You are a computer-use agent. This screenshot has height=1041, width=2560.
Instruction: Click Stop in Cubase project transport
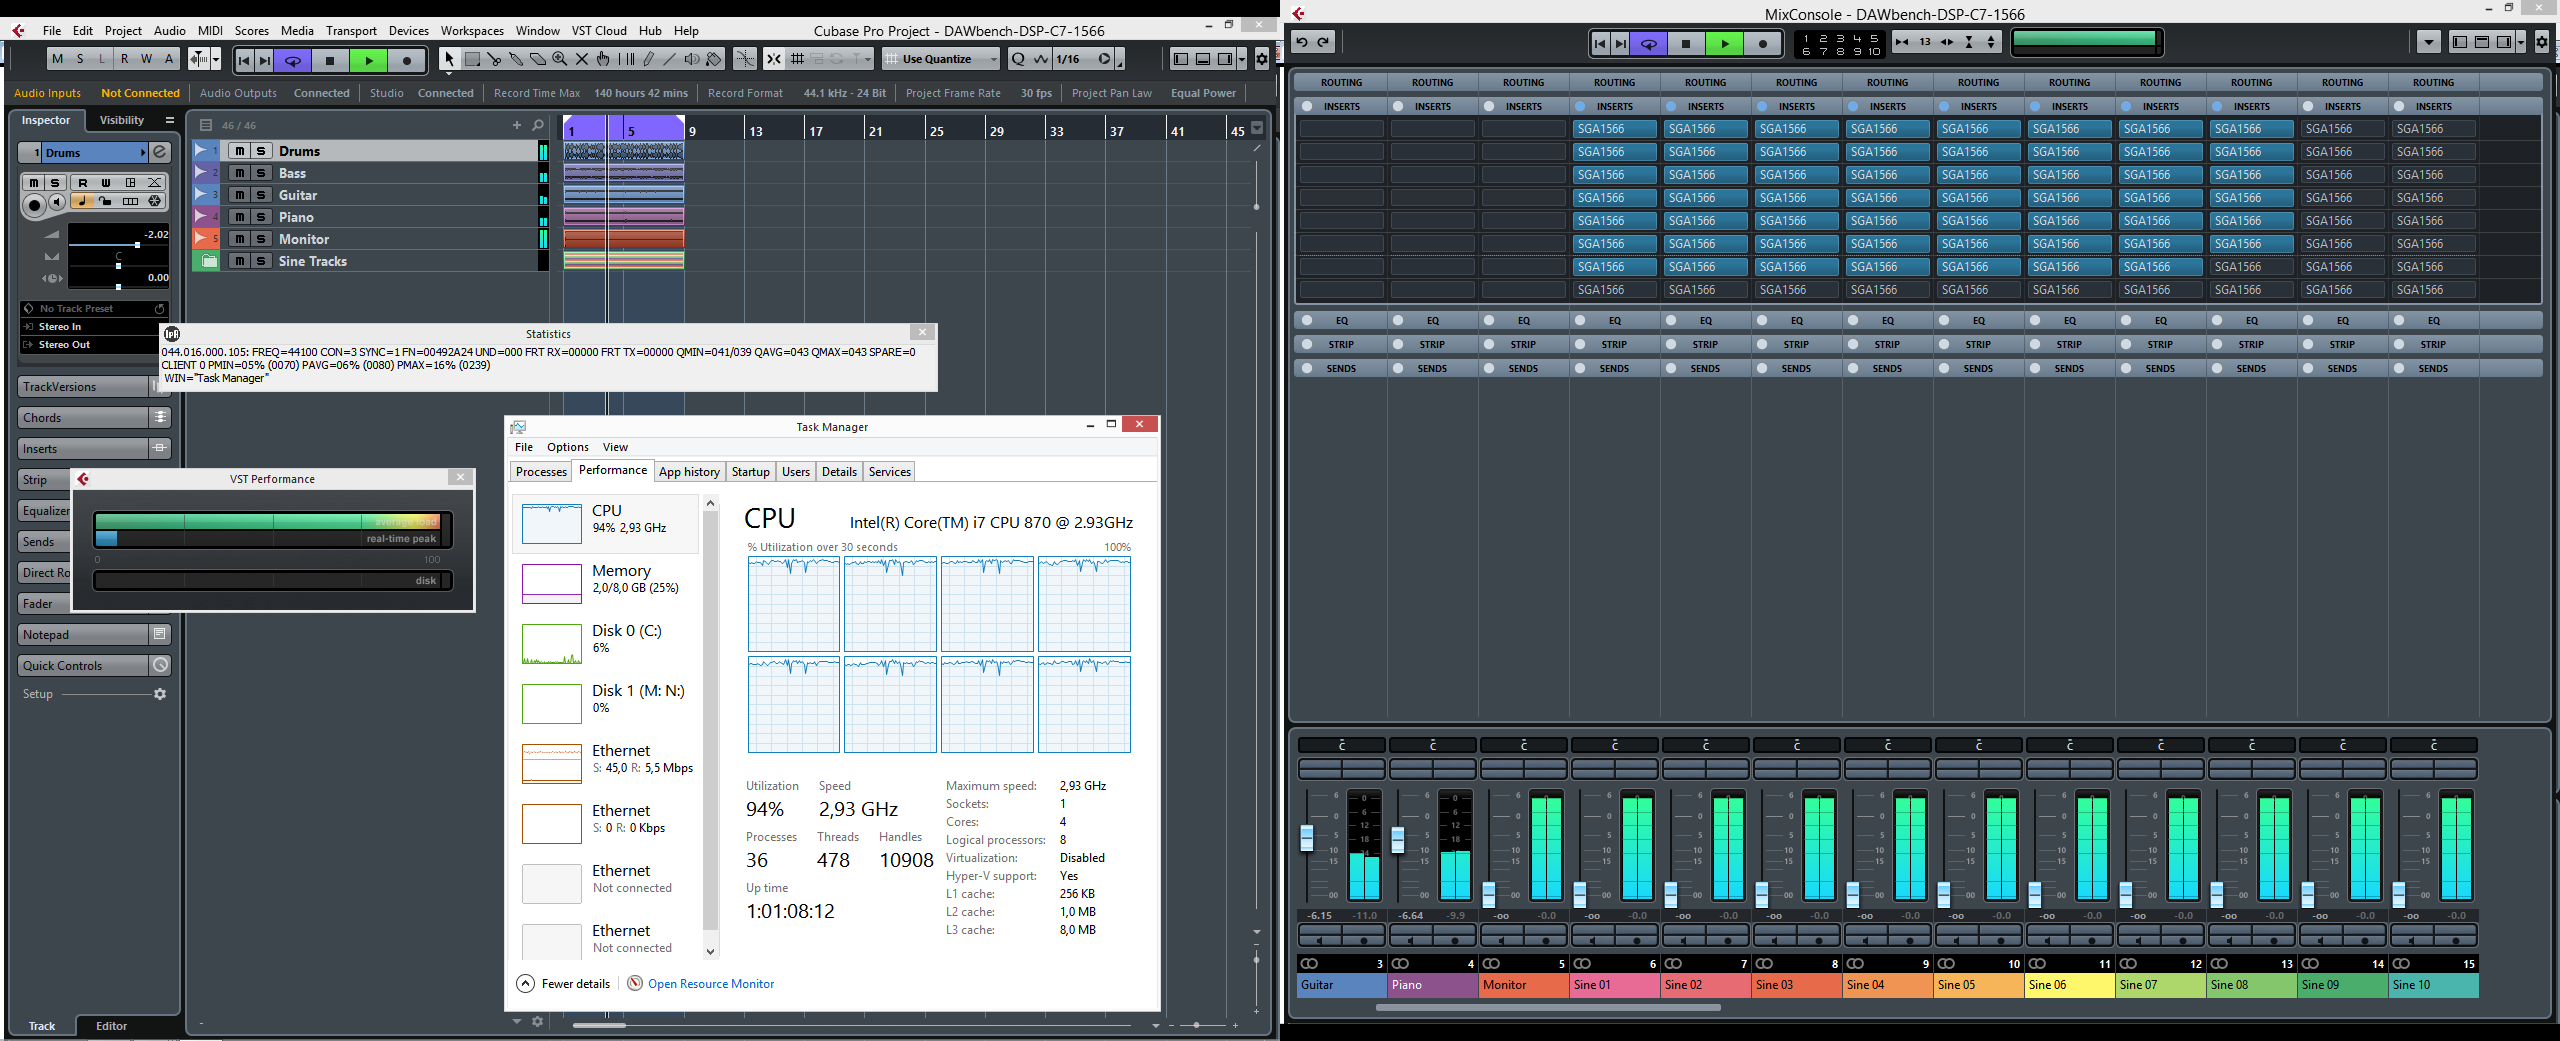pyautogui.click(x=330, y=60)
